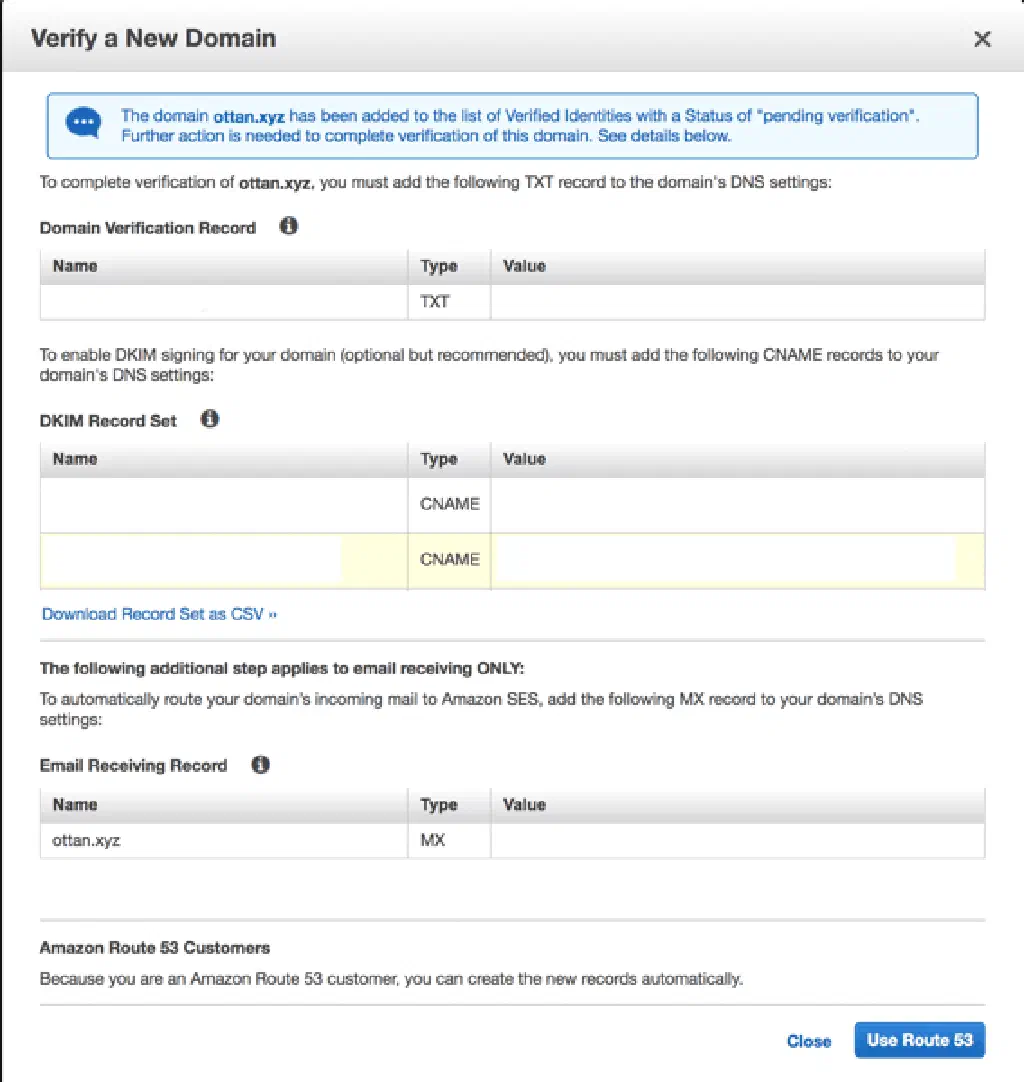Viewport: 1024px width, 1082px height.
Task: Click the Type header in Email Receiving table
Action: [x=439, y=805]
